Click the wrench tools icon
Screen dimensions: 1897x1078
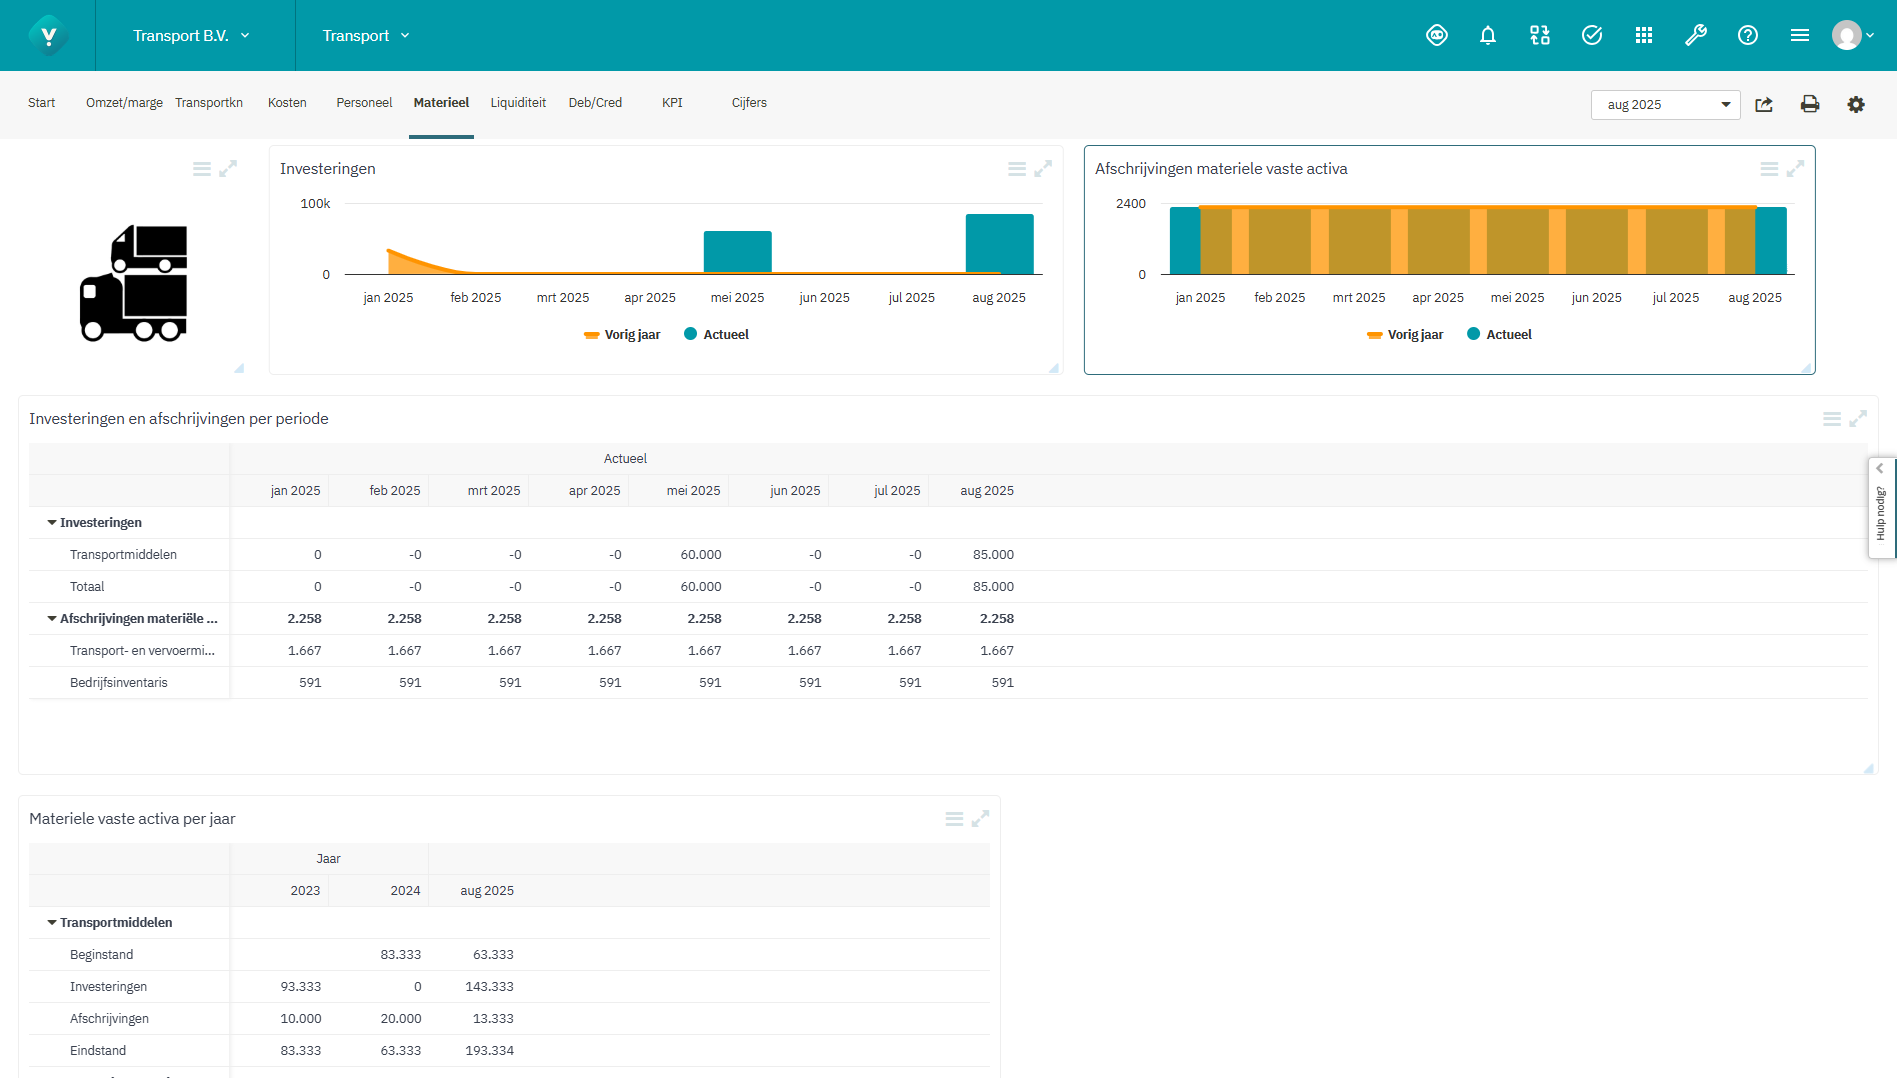tap(1696, 35)
